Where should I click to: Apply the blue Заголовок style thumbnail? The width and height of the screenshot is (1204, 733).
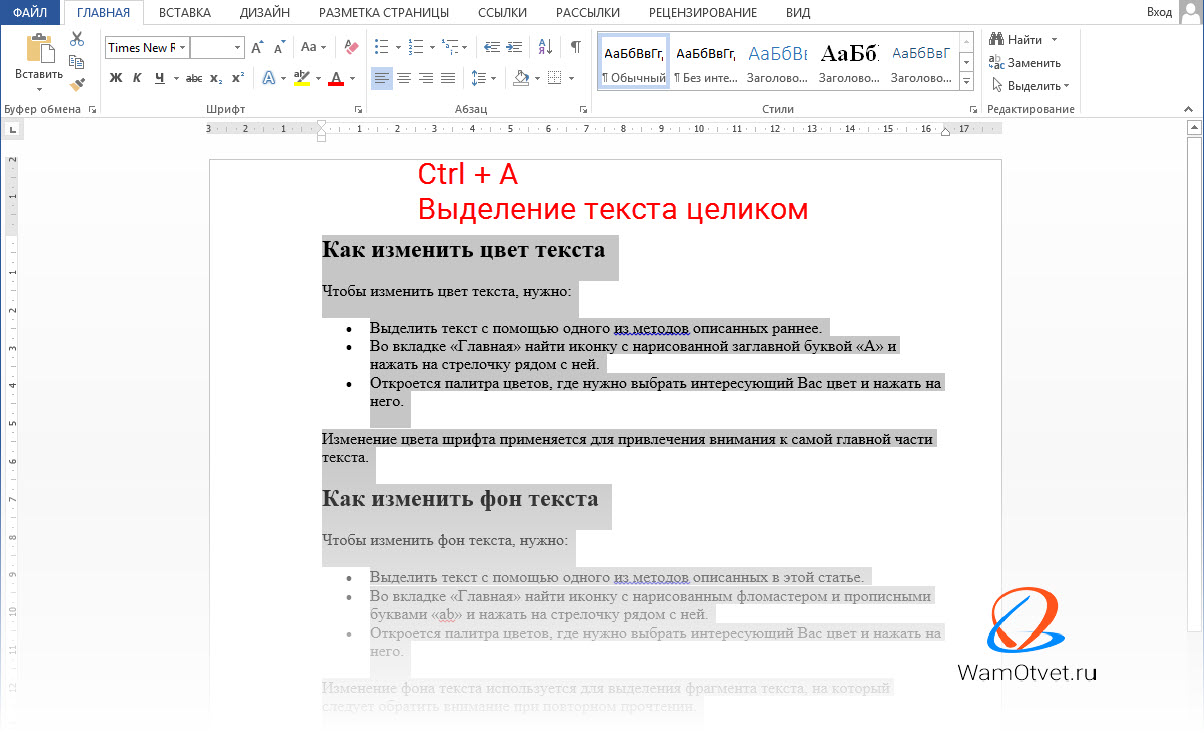click(x=777, y=63)
